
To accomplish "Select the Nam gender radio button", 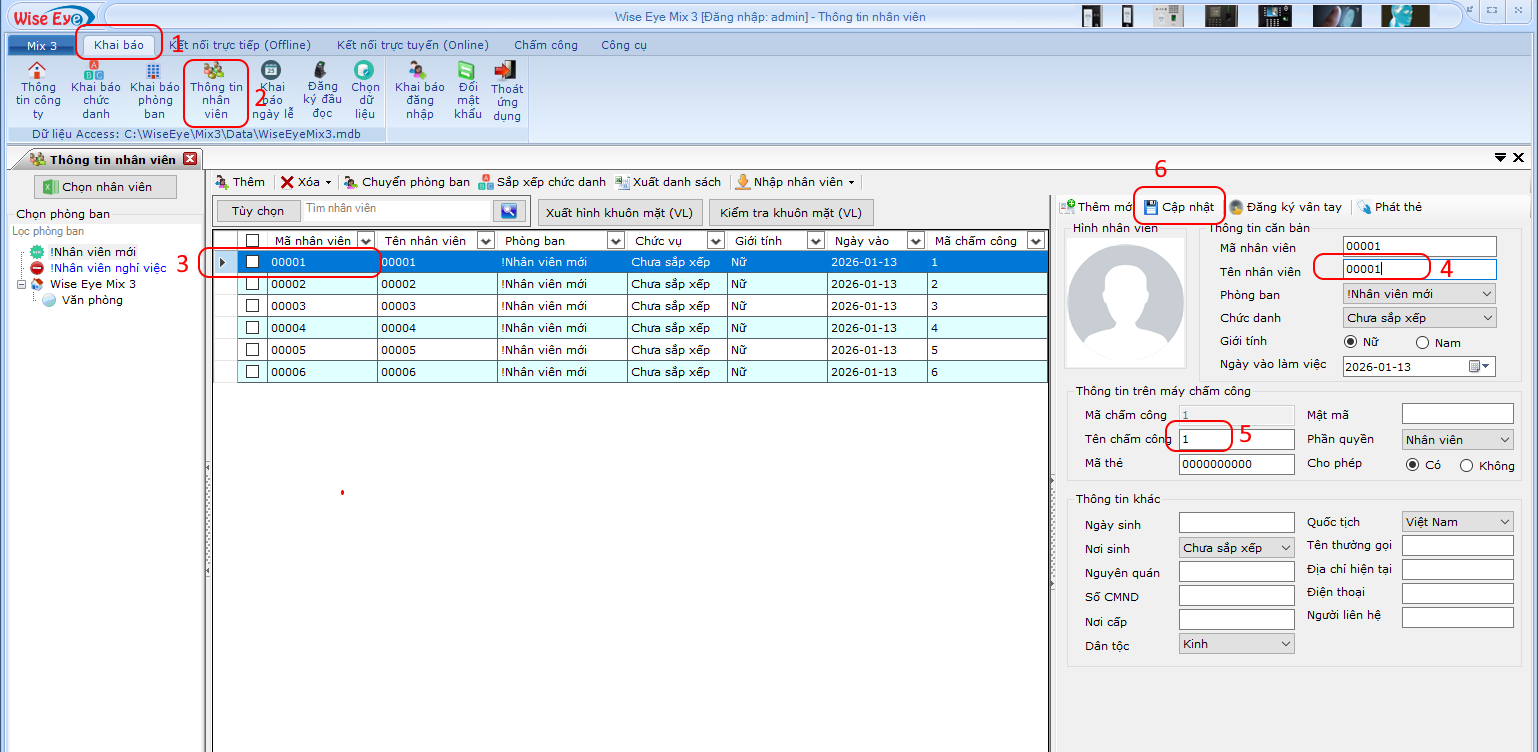I will (x=1422, y=343).
